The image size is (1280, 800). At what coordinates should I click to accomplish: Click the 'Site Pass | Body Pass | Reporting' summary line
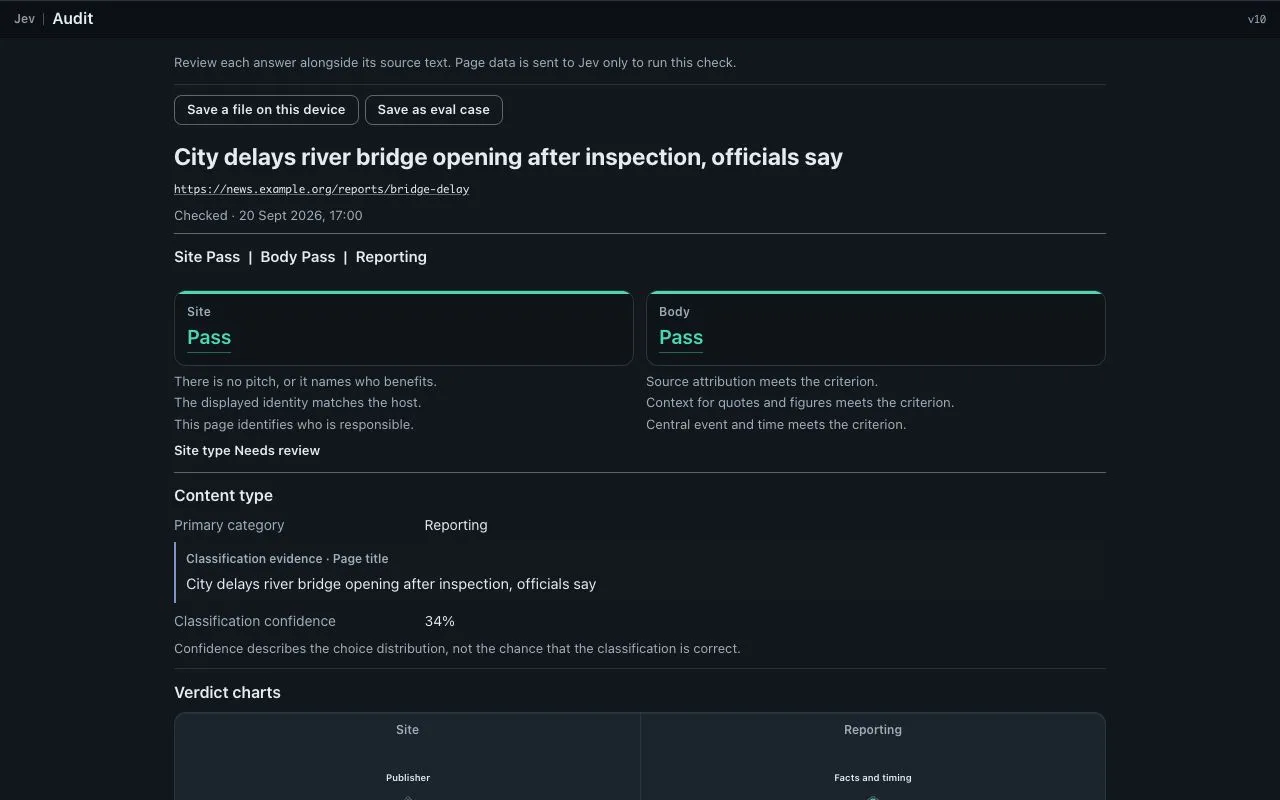[300, 257]
